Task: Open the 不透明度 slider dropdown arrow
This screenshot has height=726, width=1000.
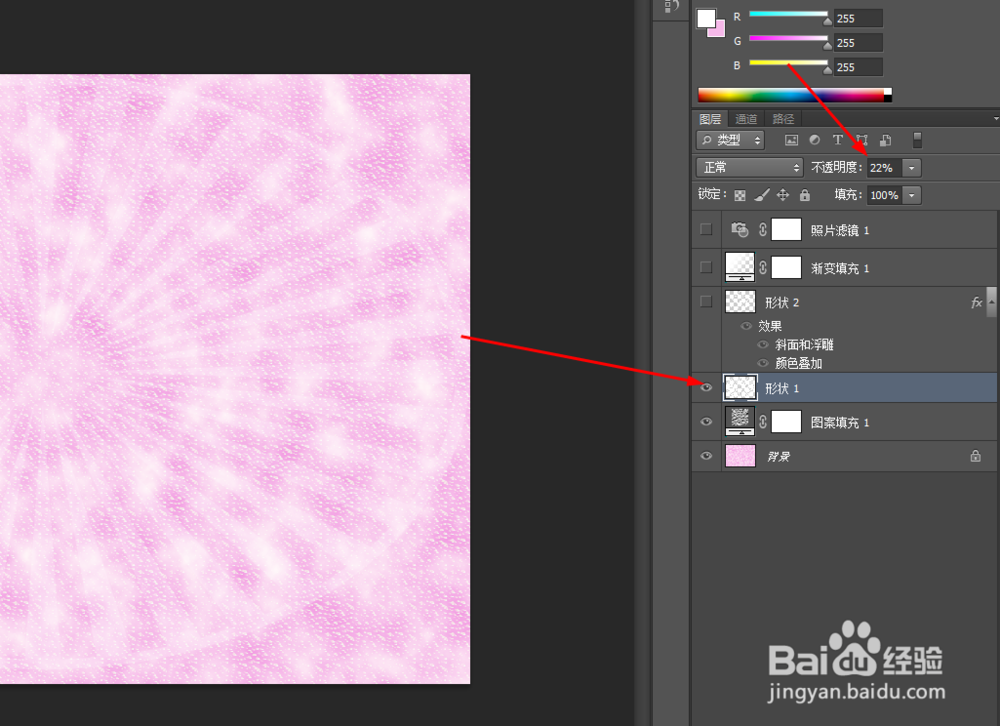Action: pos(912,168)
